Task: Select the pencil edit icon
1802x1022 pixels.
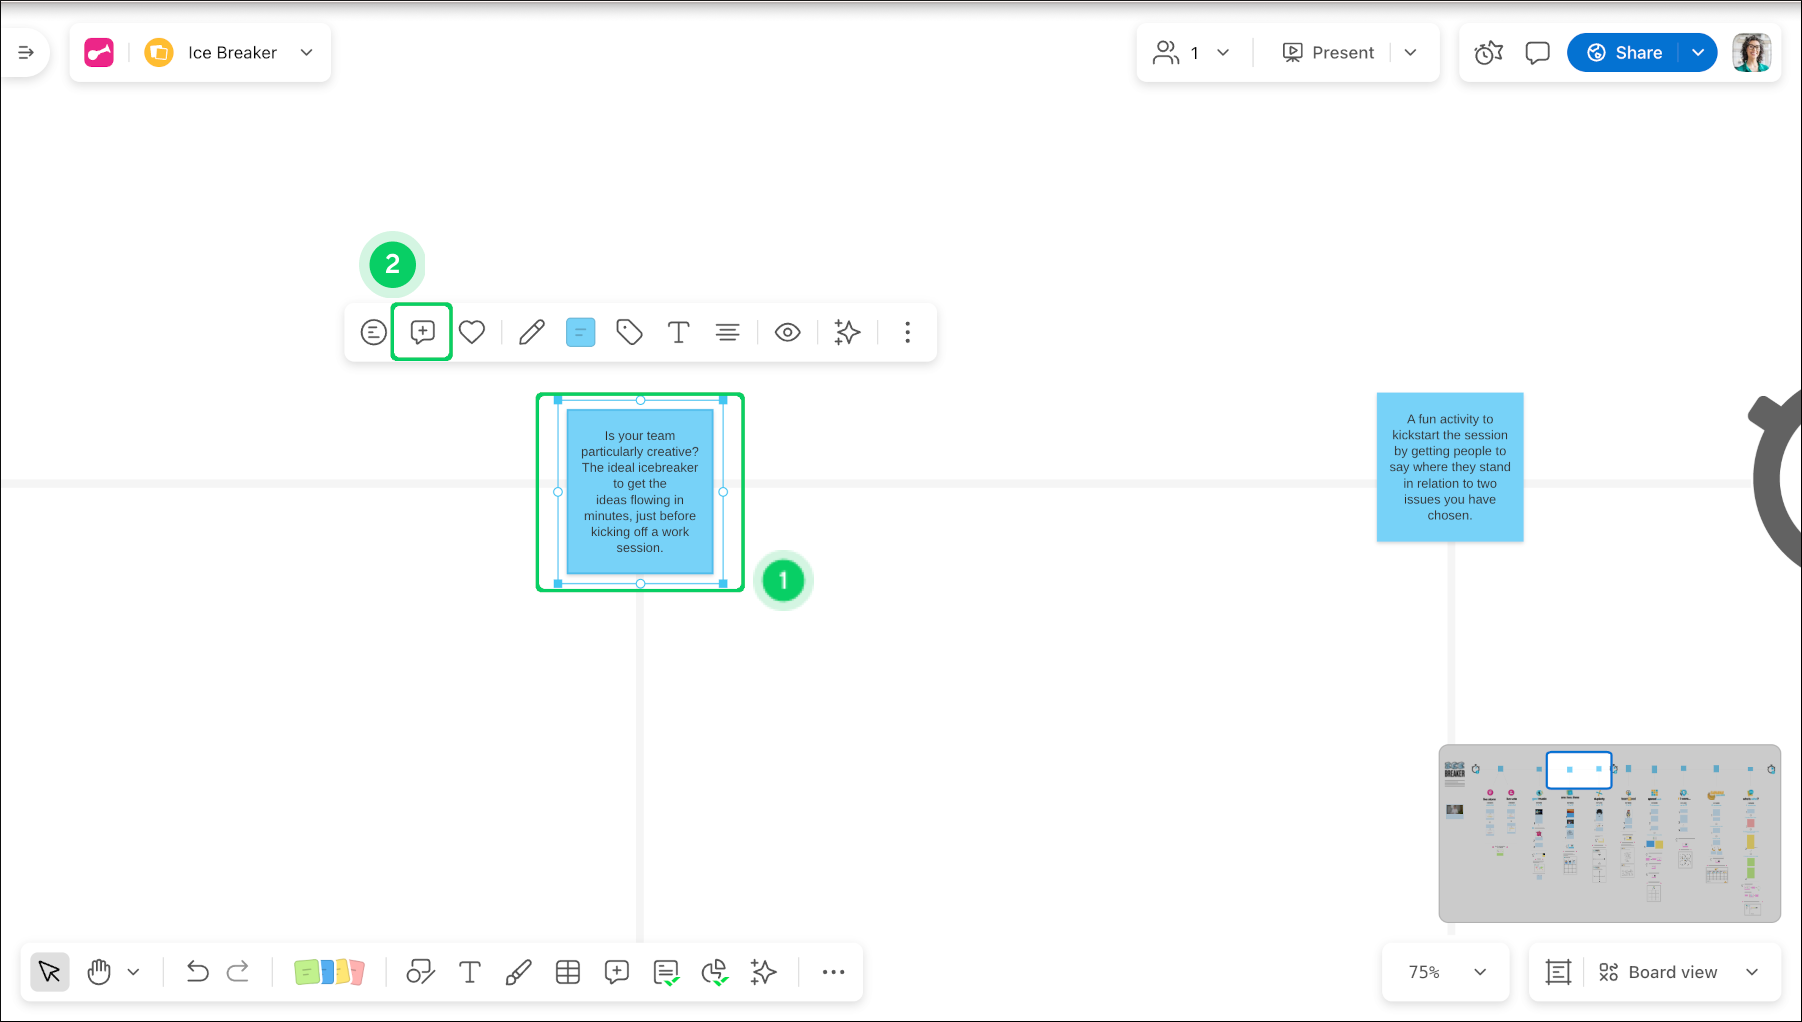Action: (531, 332)
